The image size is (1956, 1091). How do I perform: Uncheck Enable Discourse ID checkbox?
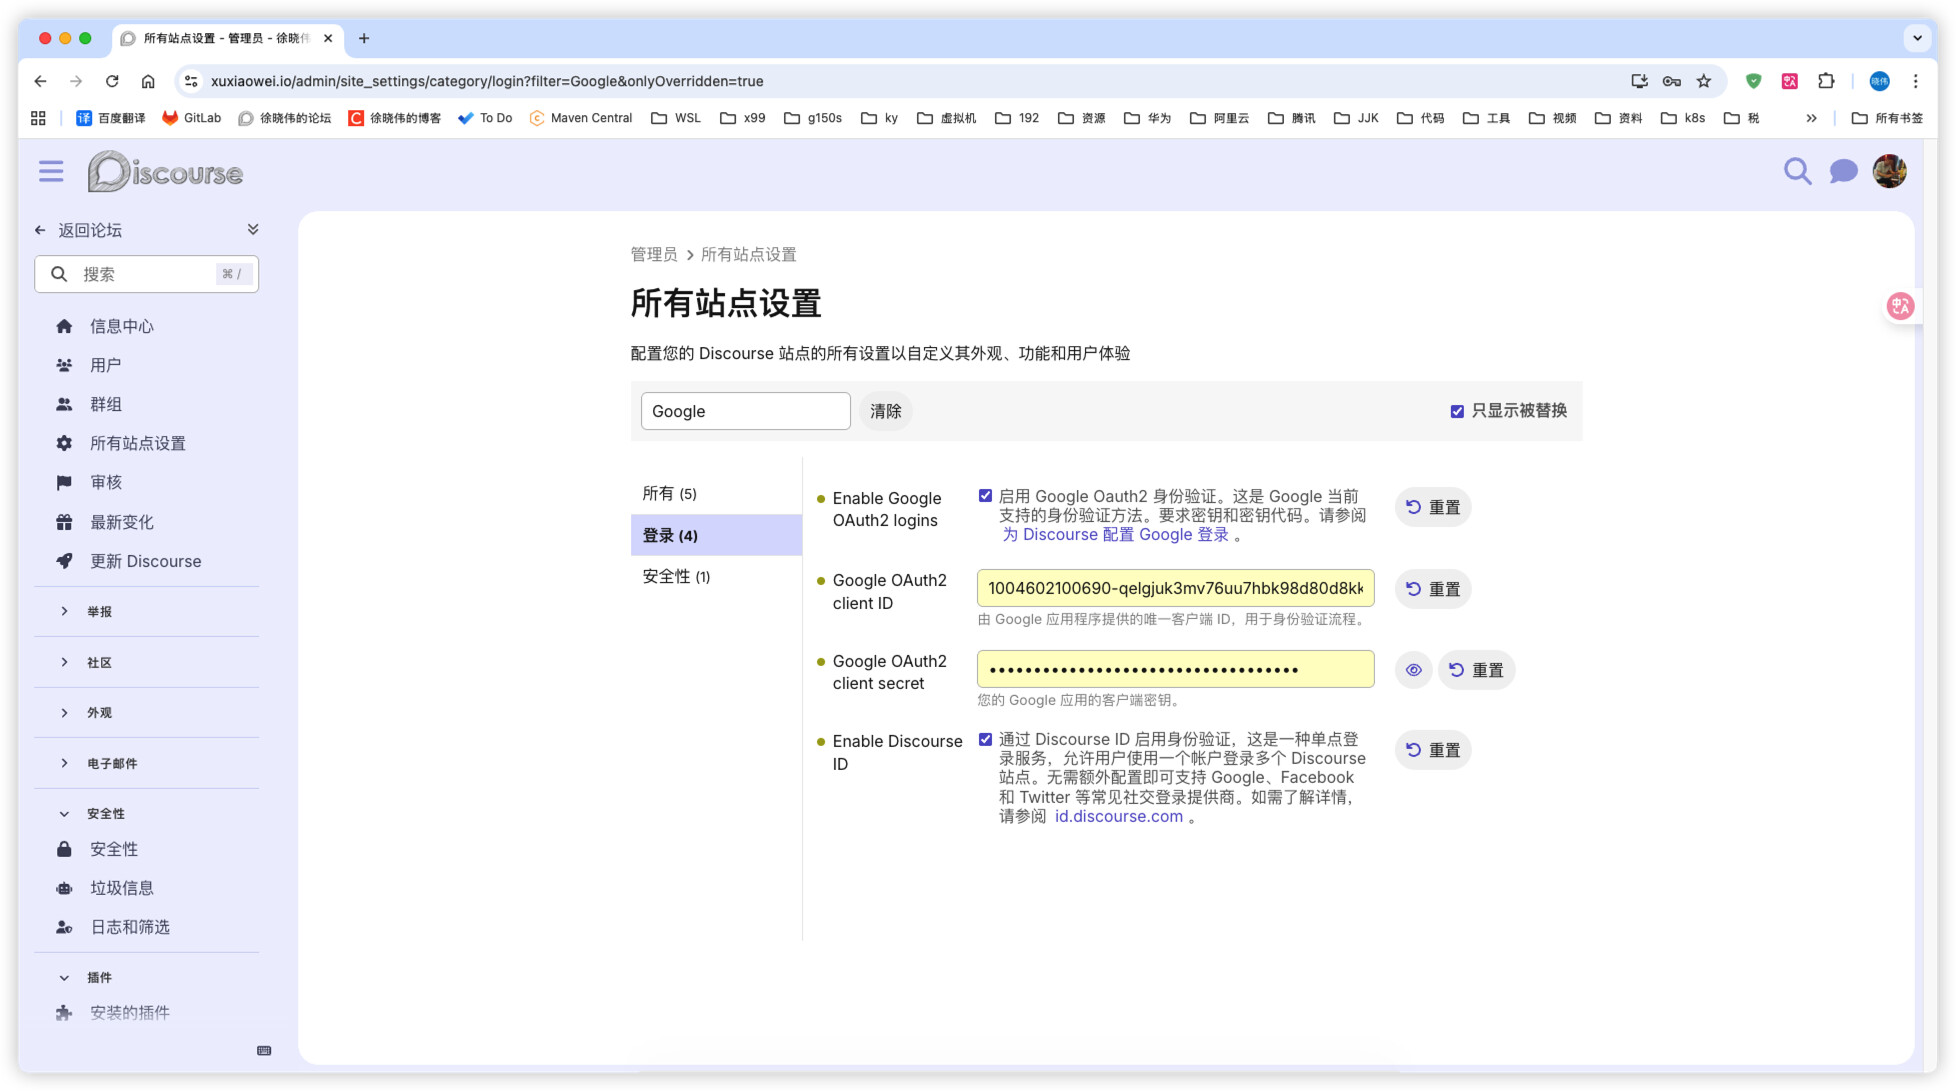(x=985, y=739)
